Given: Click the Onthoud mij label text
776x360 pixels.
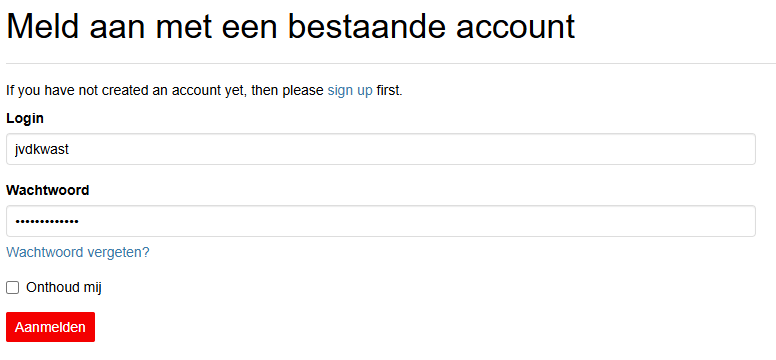Looking at the screenshot, I should 64,288.
